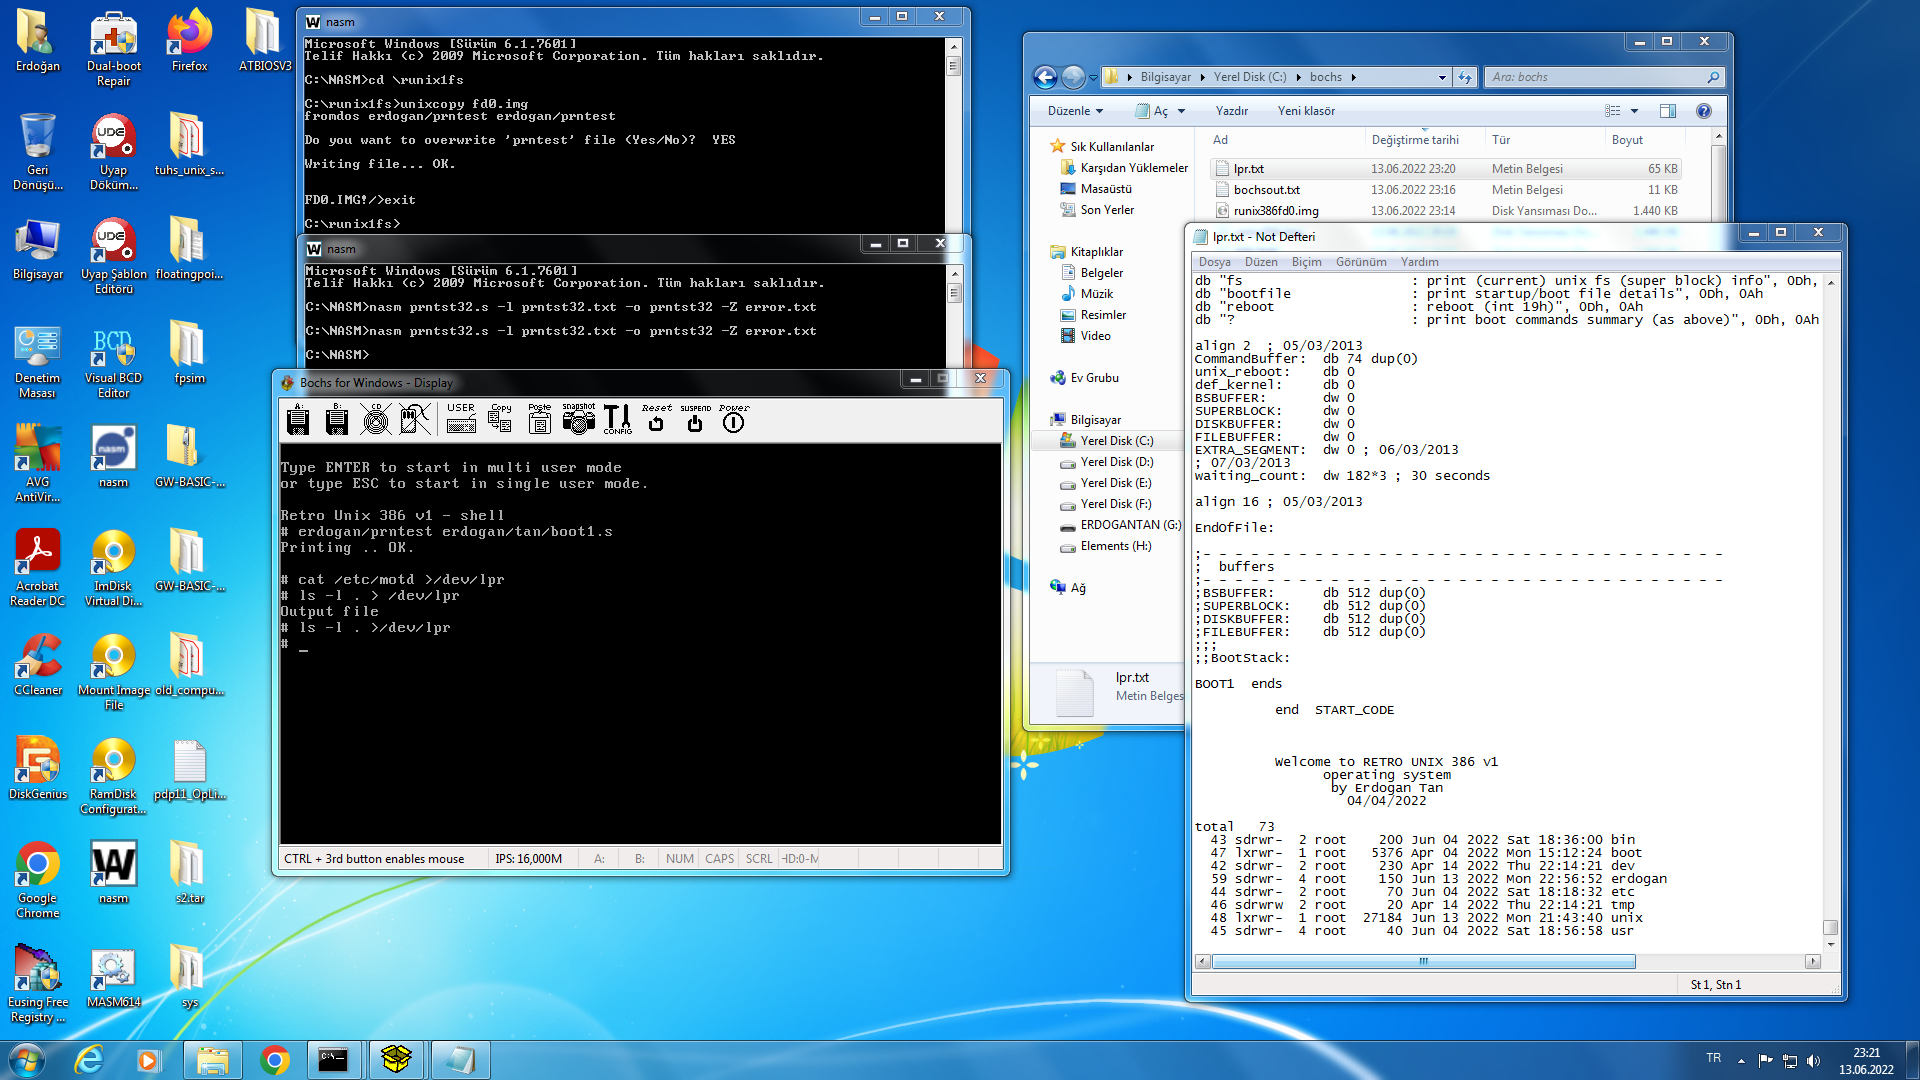Screen dimensions: 1920x1080
Task: Toggle the CD-ROM drive icon in Bochs
Action: click(376, 420)
